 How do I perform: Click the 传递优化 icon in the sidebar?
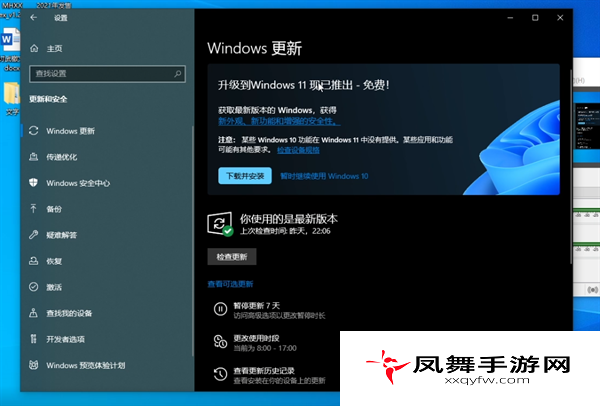tap(34, 157)
